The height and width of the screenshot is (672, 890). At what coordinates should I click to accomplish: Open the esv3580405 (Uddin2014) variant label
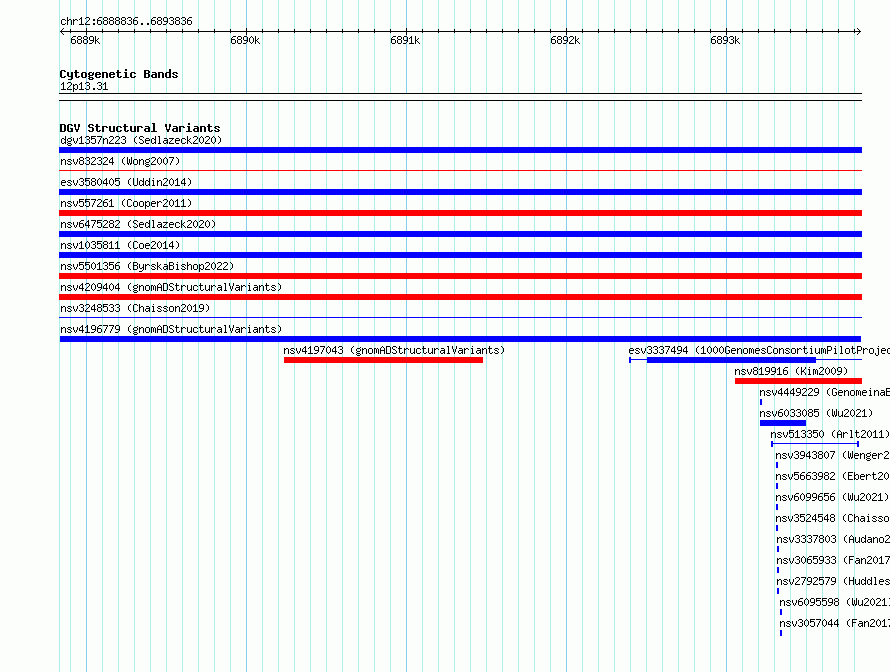pyautogui.click(x=126, y=182)
